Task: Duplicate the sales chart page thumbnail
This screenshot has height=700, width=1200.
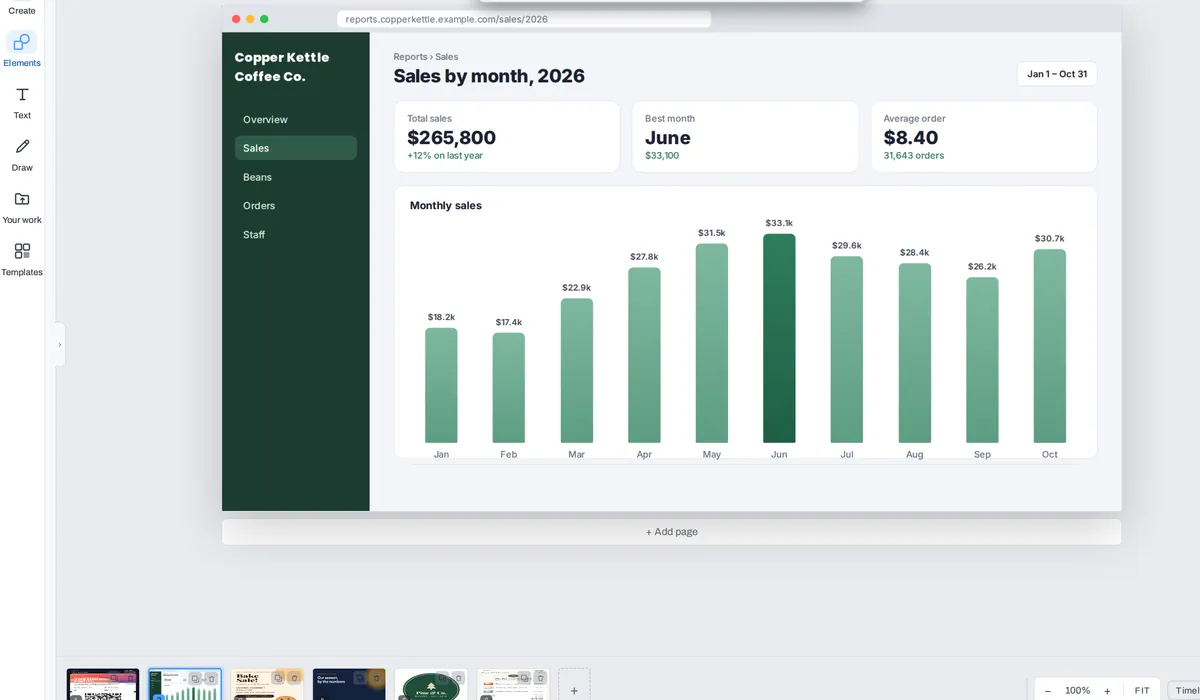Action: point(195,678)
